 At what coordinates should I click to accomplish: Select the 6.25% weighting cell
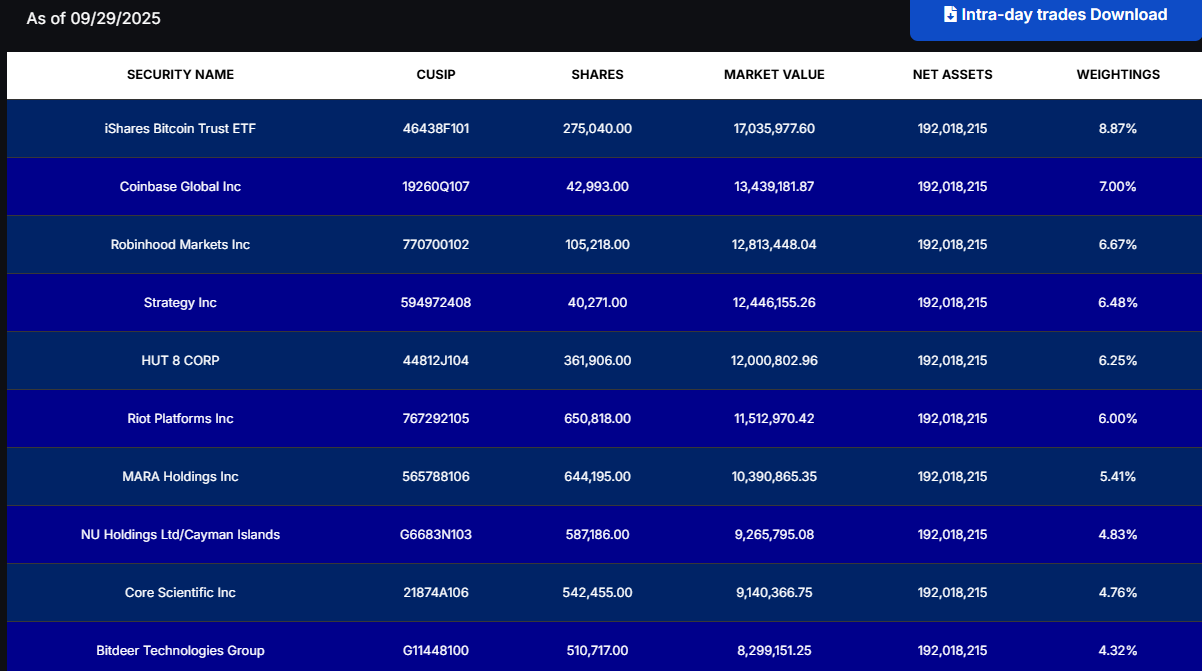(1118, 361)
